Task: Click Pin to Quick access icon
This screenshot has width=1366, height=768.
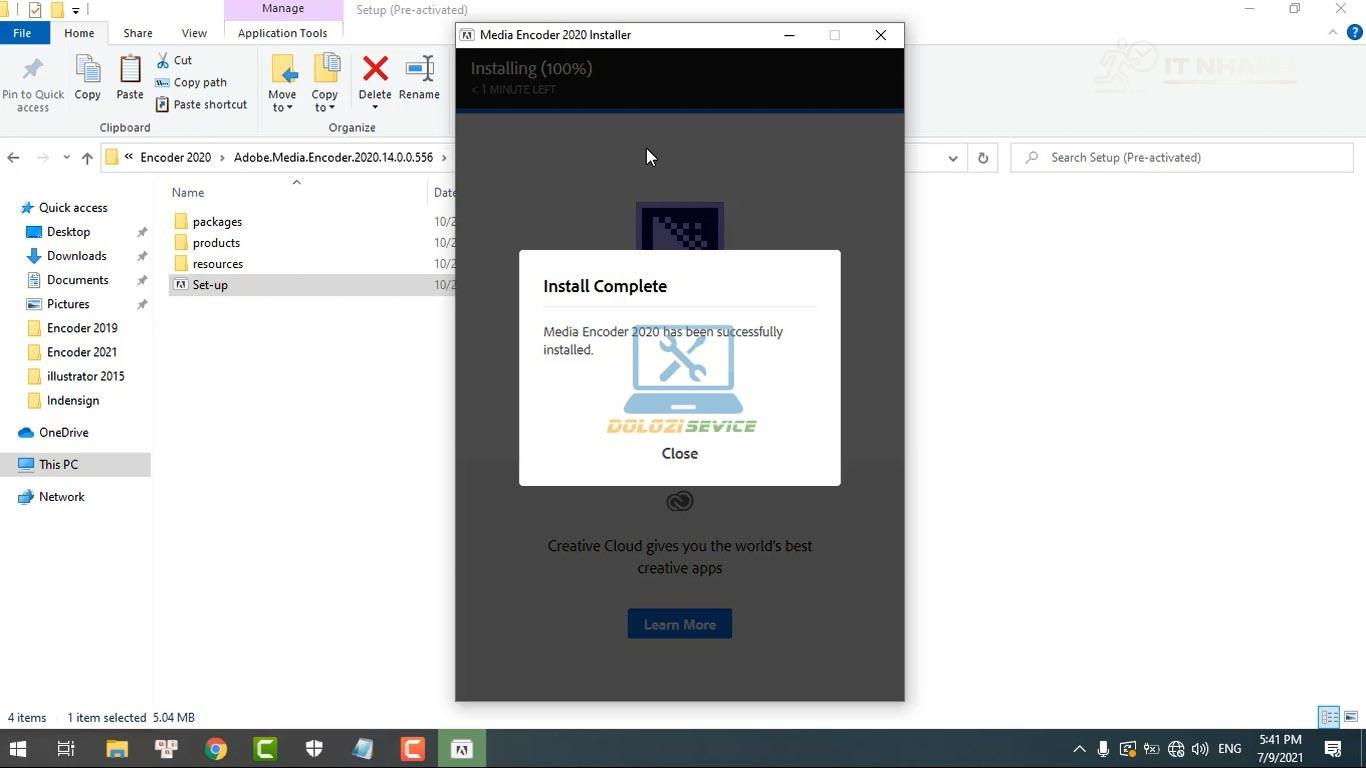Action: (33, 82)
